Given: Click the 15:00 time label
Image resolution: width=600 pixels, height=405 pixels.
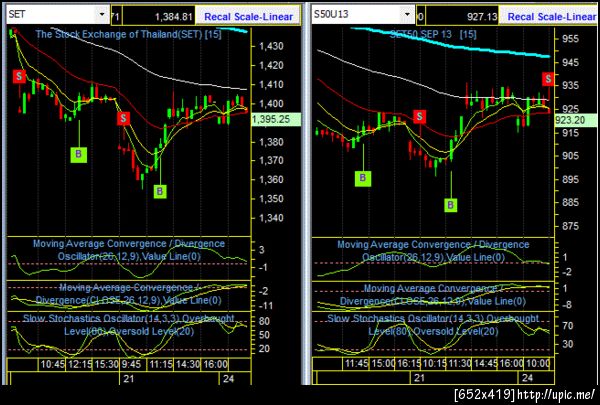Looking at the screenshot, I should tap(383, 363).
